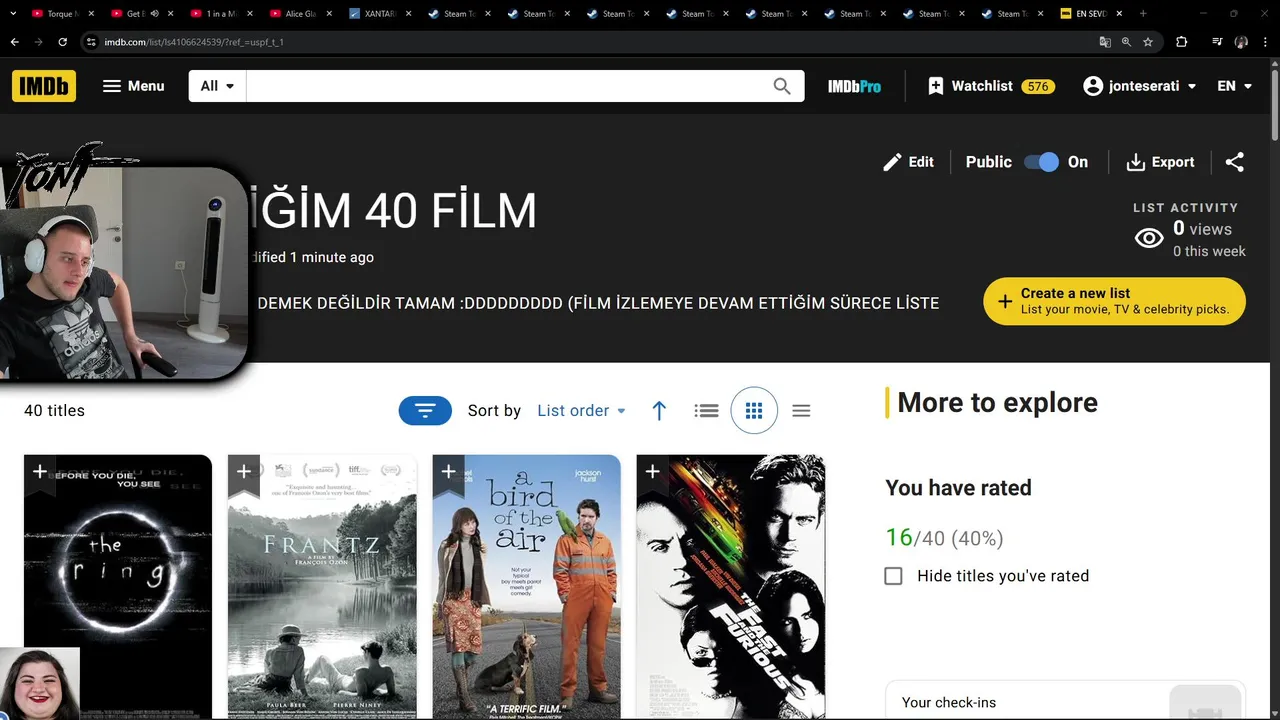Check Hide titles you've rated
Viewport: 1280px width, 720px height.
[893, 576]
